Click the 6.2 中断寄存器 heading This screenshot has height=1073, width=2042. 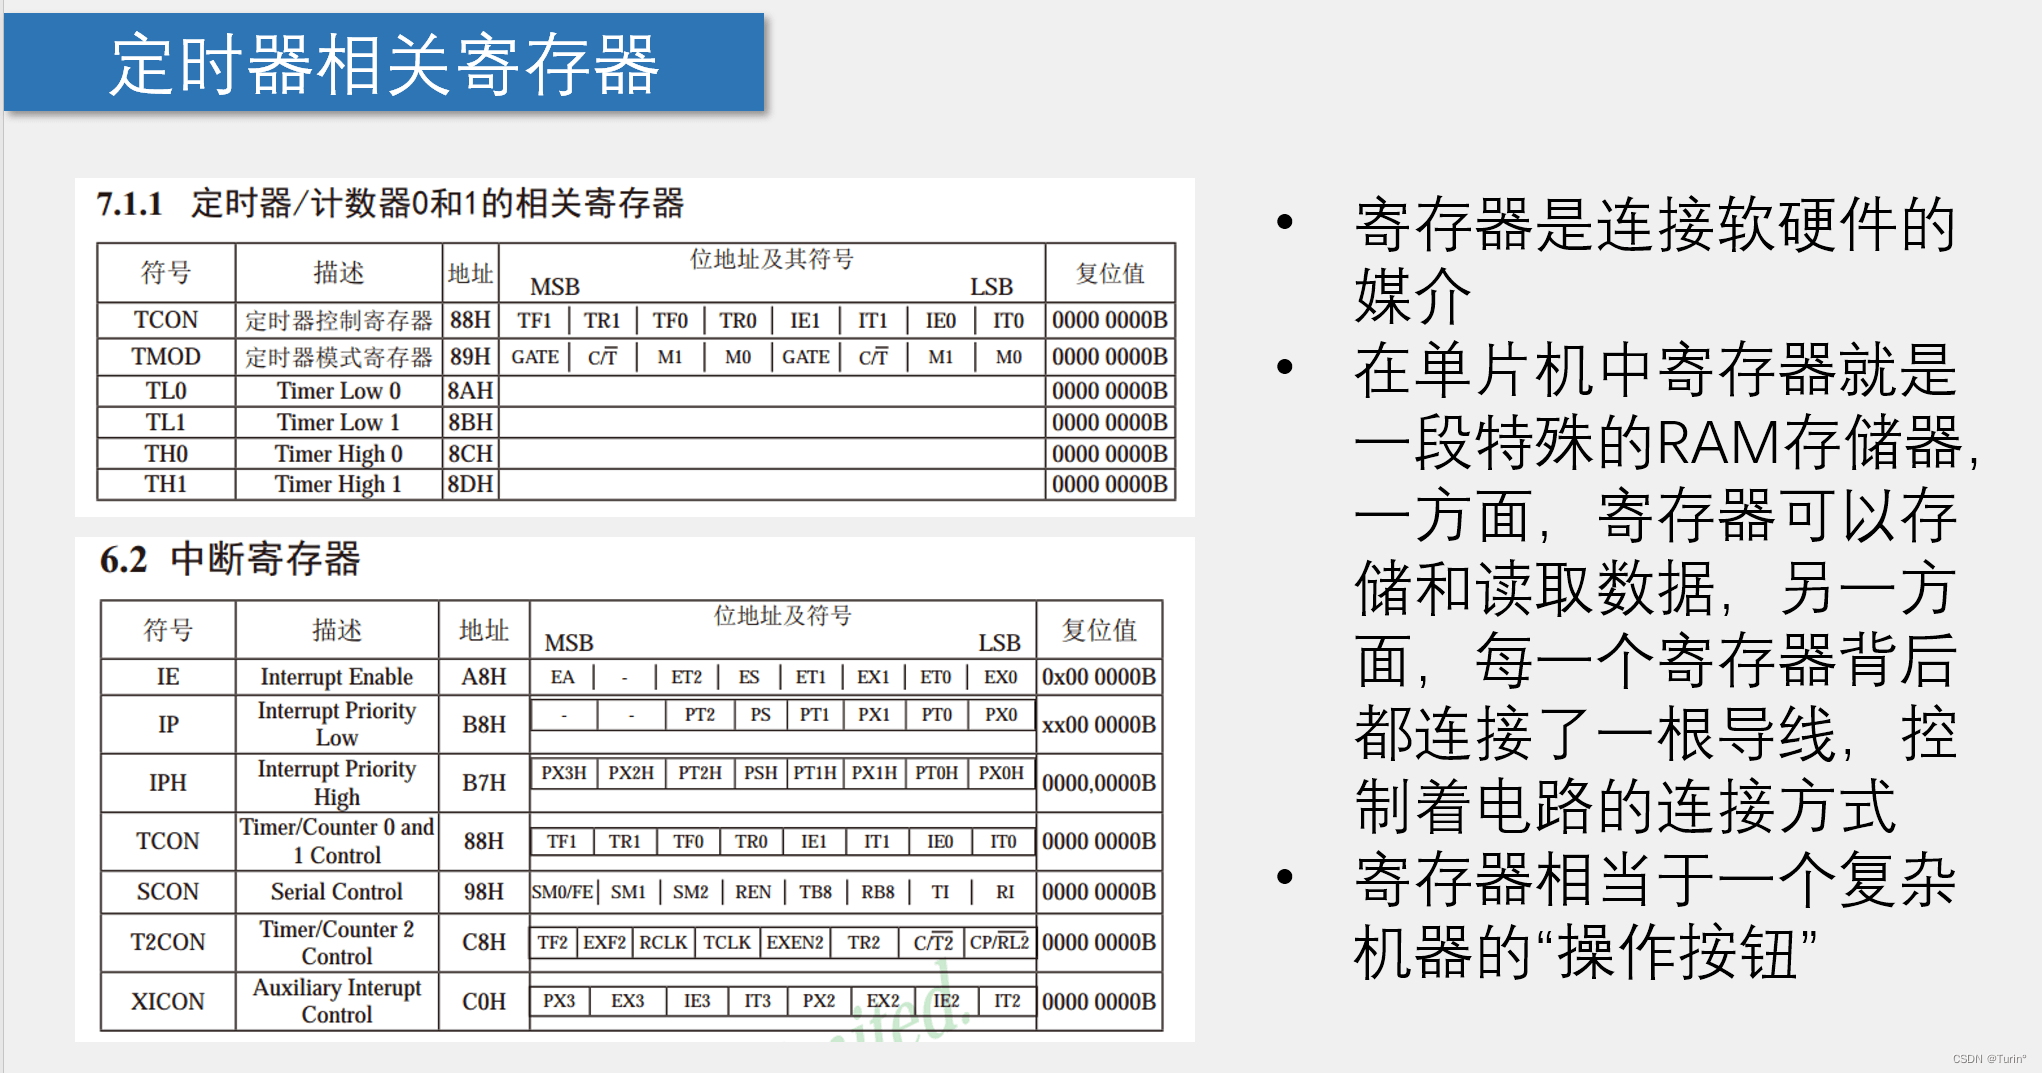[x=230, y=559]
